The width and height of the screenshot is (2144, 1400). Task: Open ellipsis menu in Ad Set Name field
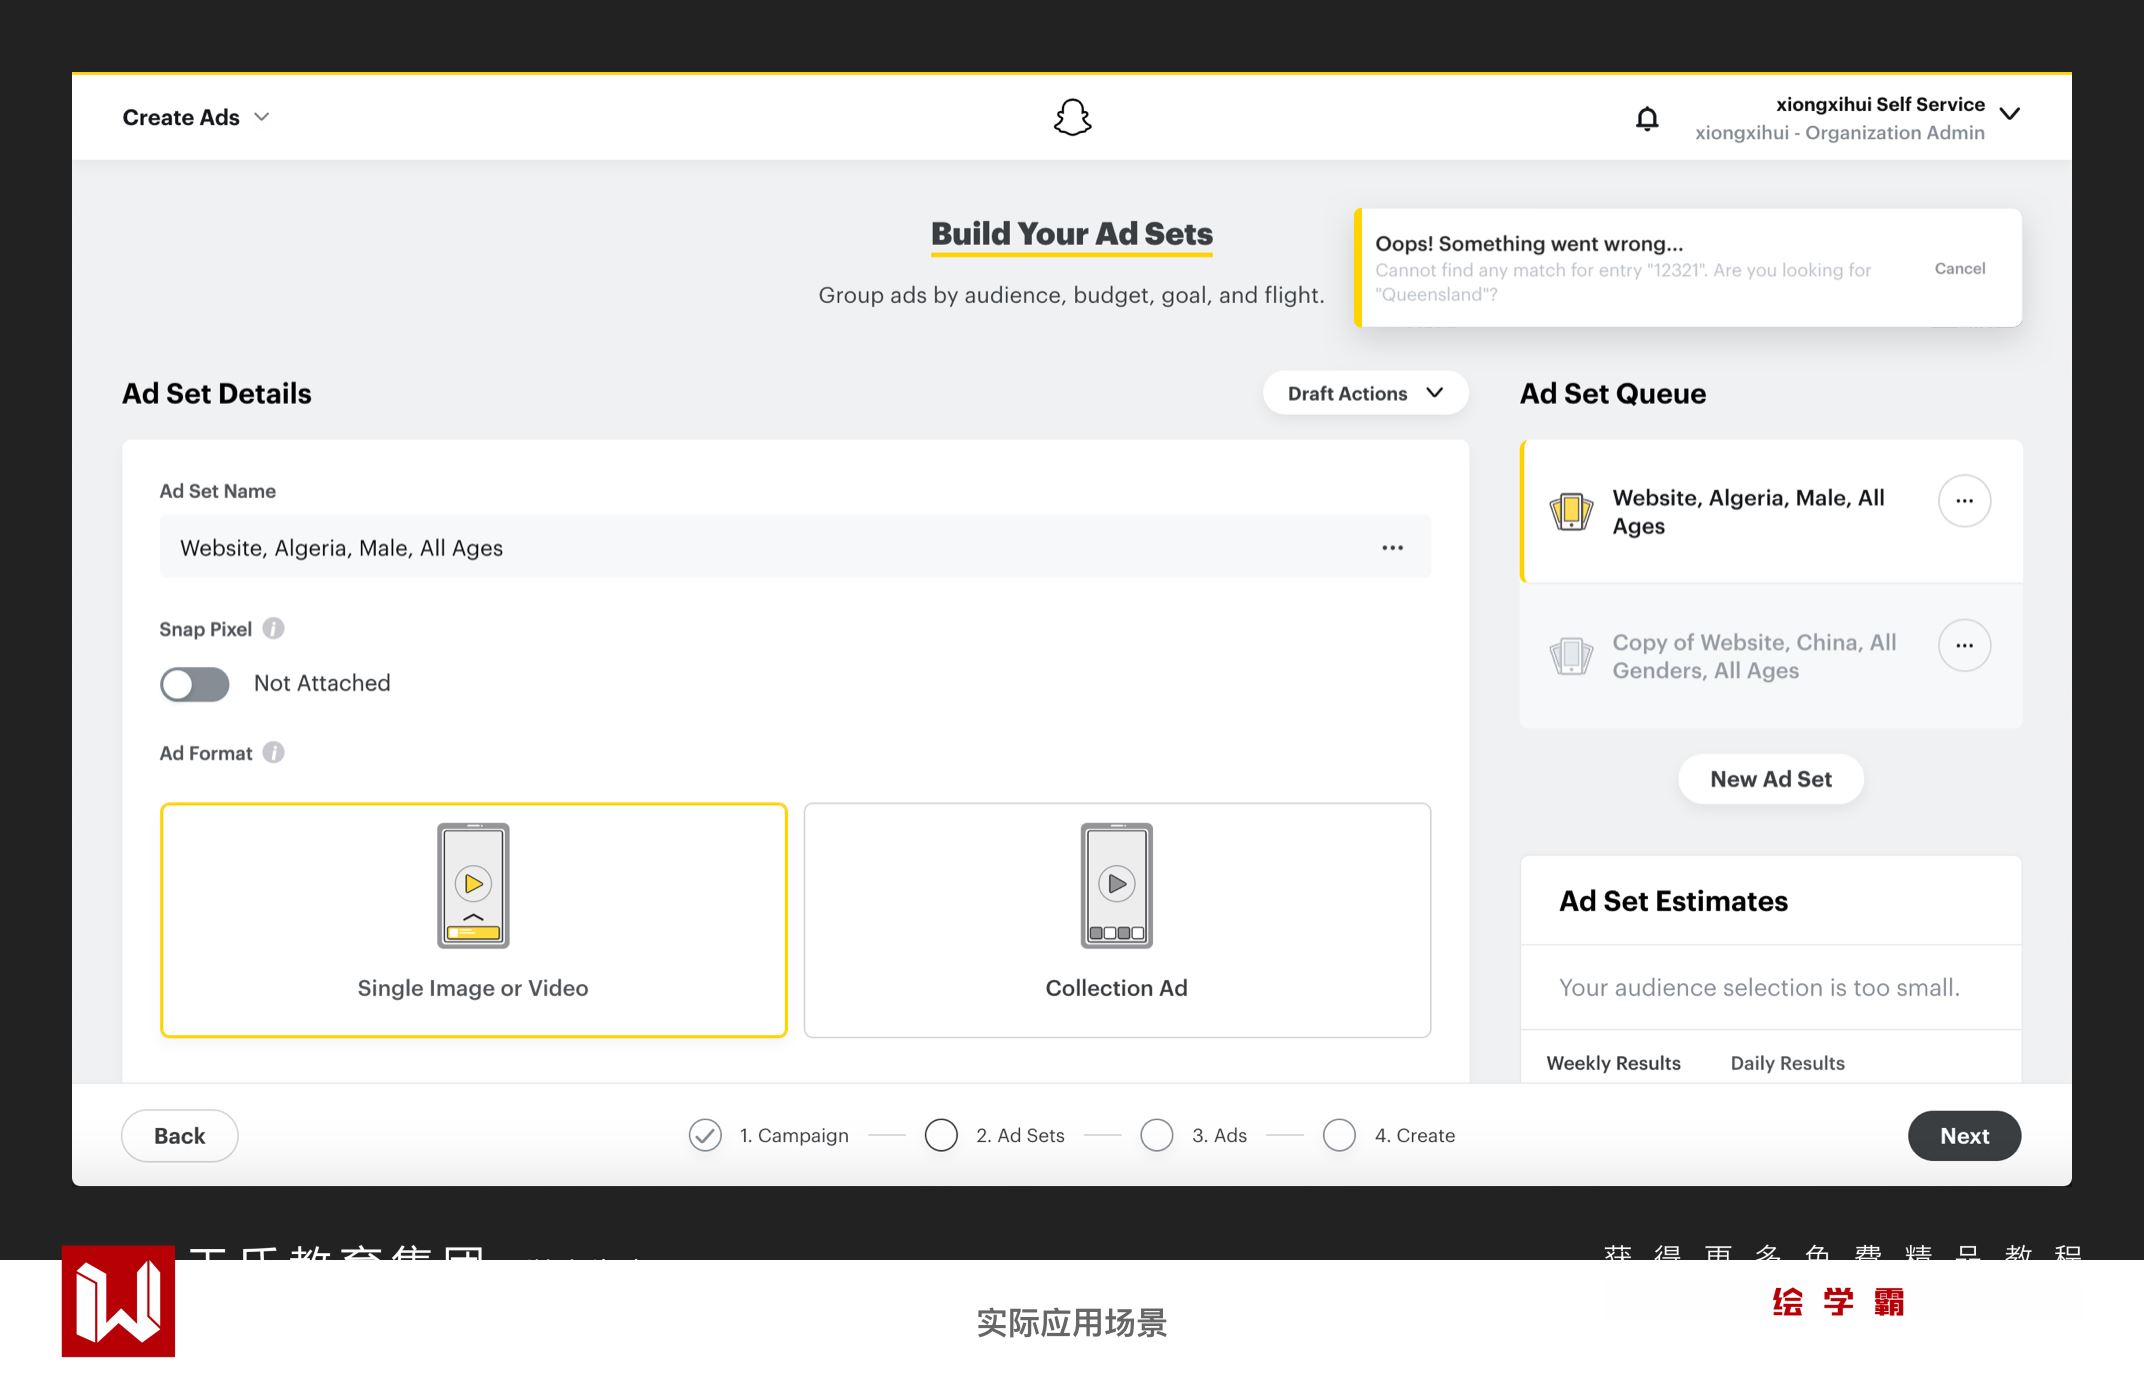pyautogui.click(x=1392, y=547)
